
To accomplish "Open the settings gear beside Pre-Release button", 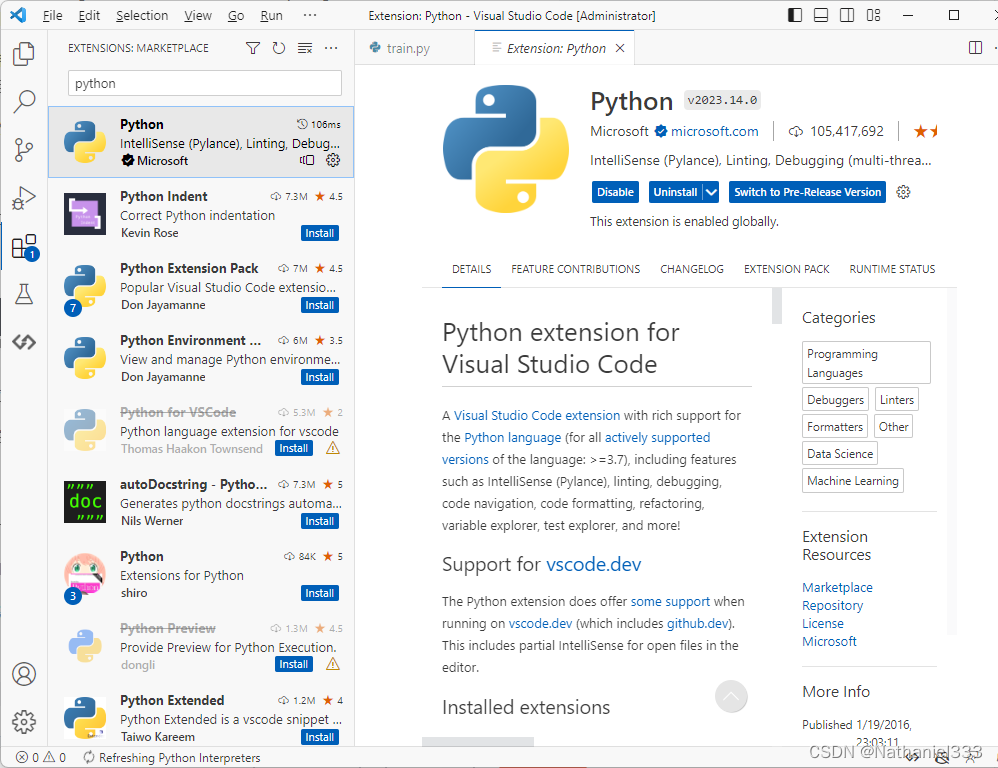I will tap(903, 192).
